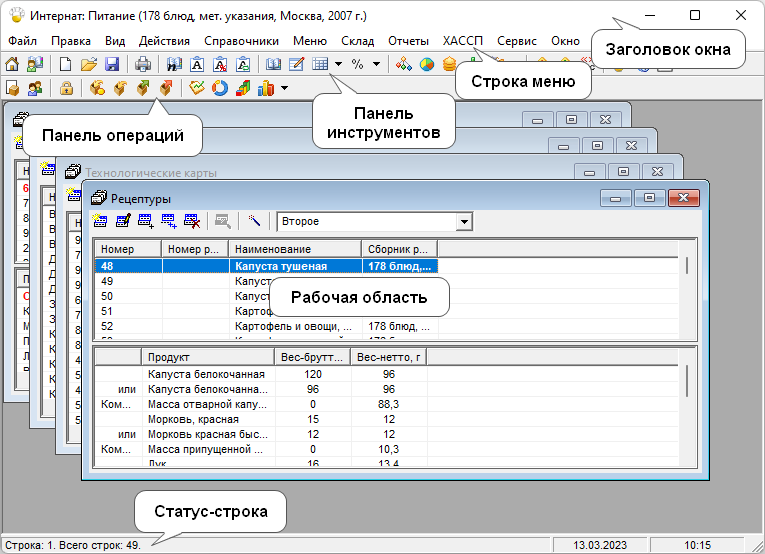Click the padlock icon in operations panel

[x=66, y=88]
